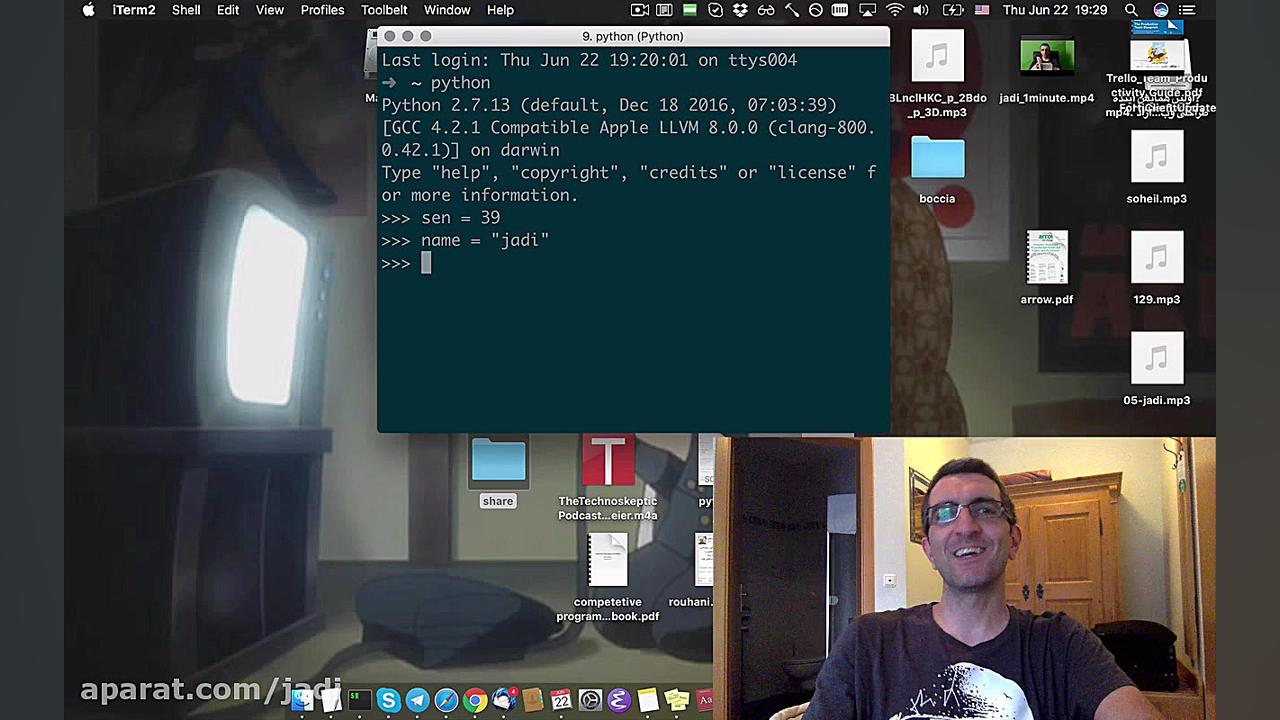
Task: Open the Apple menu
Action: (88, 10)
